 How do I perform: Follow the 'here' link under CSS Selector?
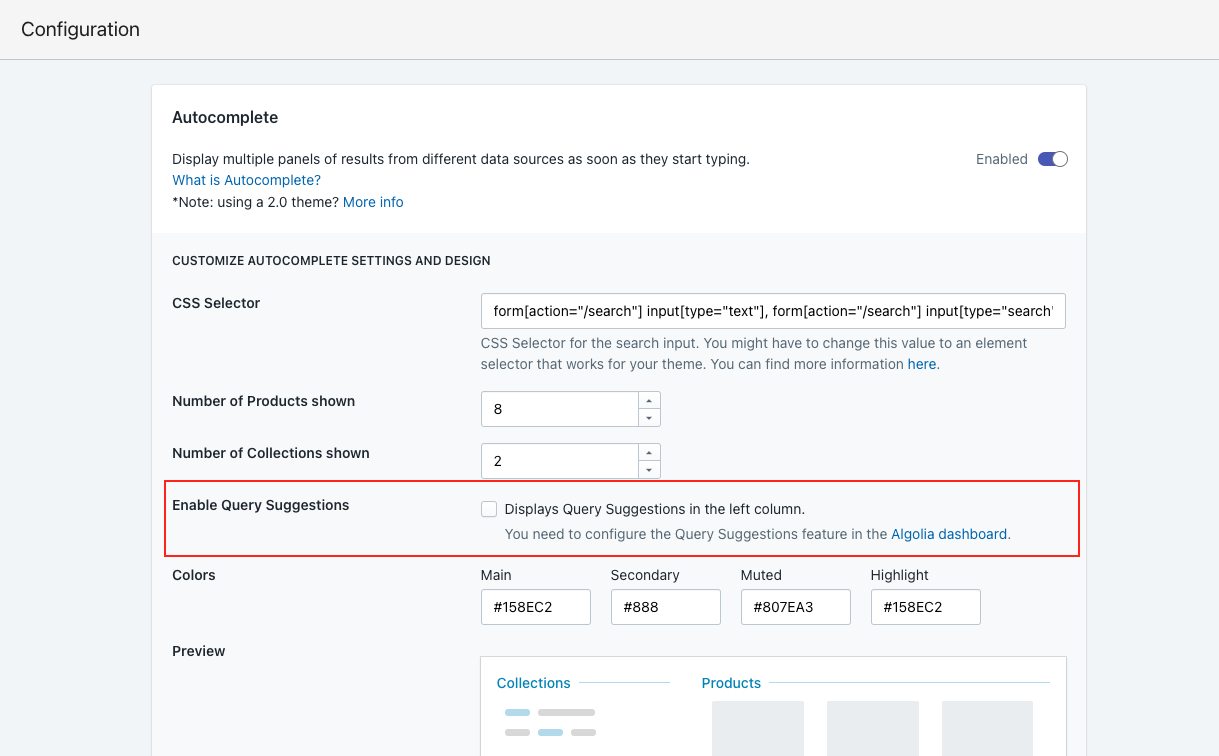click(x=922, y=364)
